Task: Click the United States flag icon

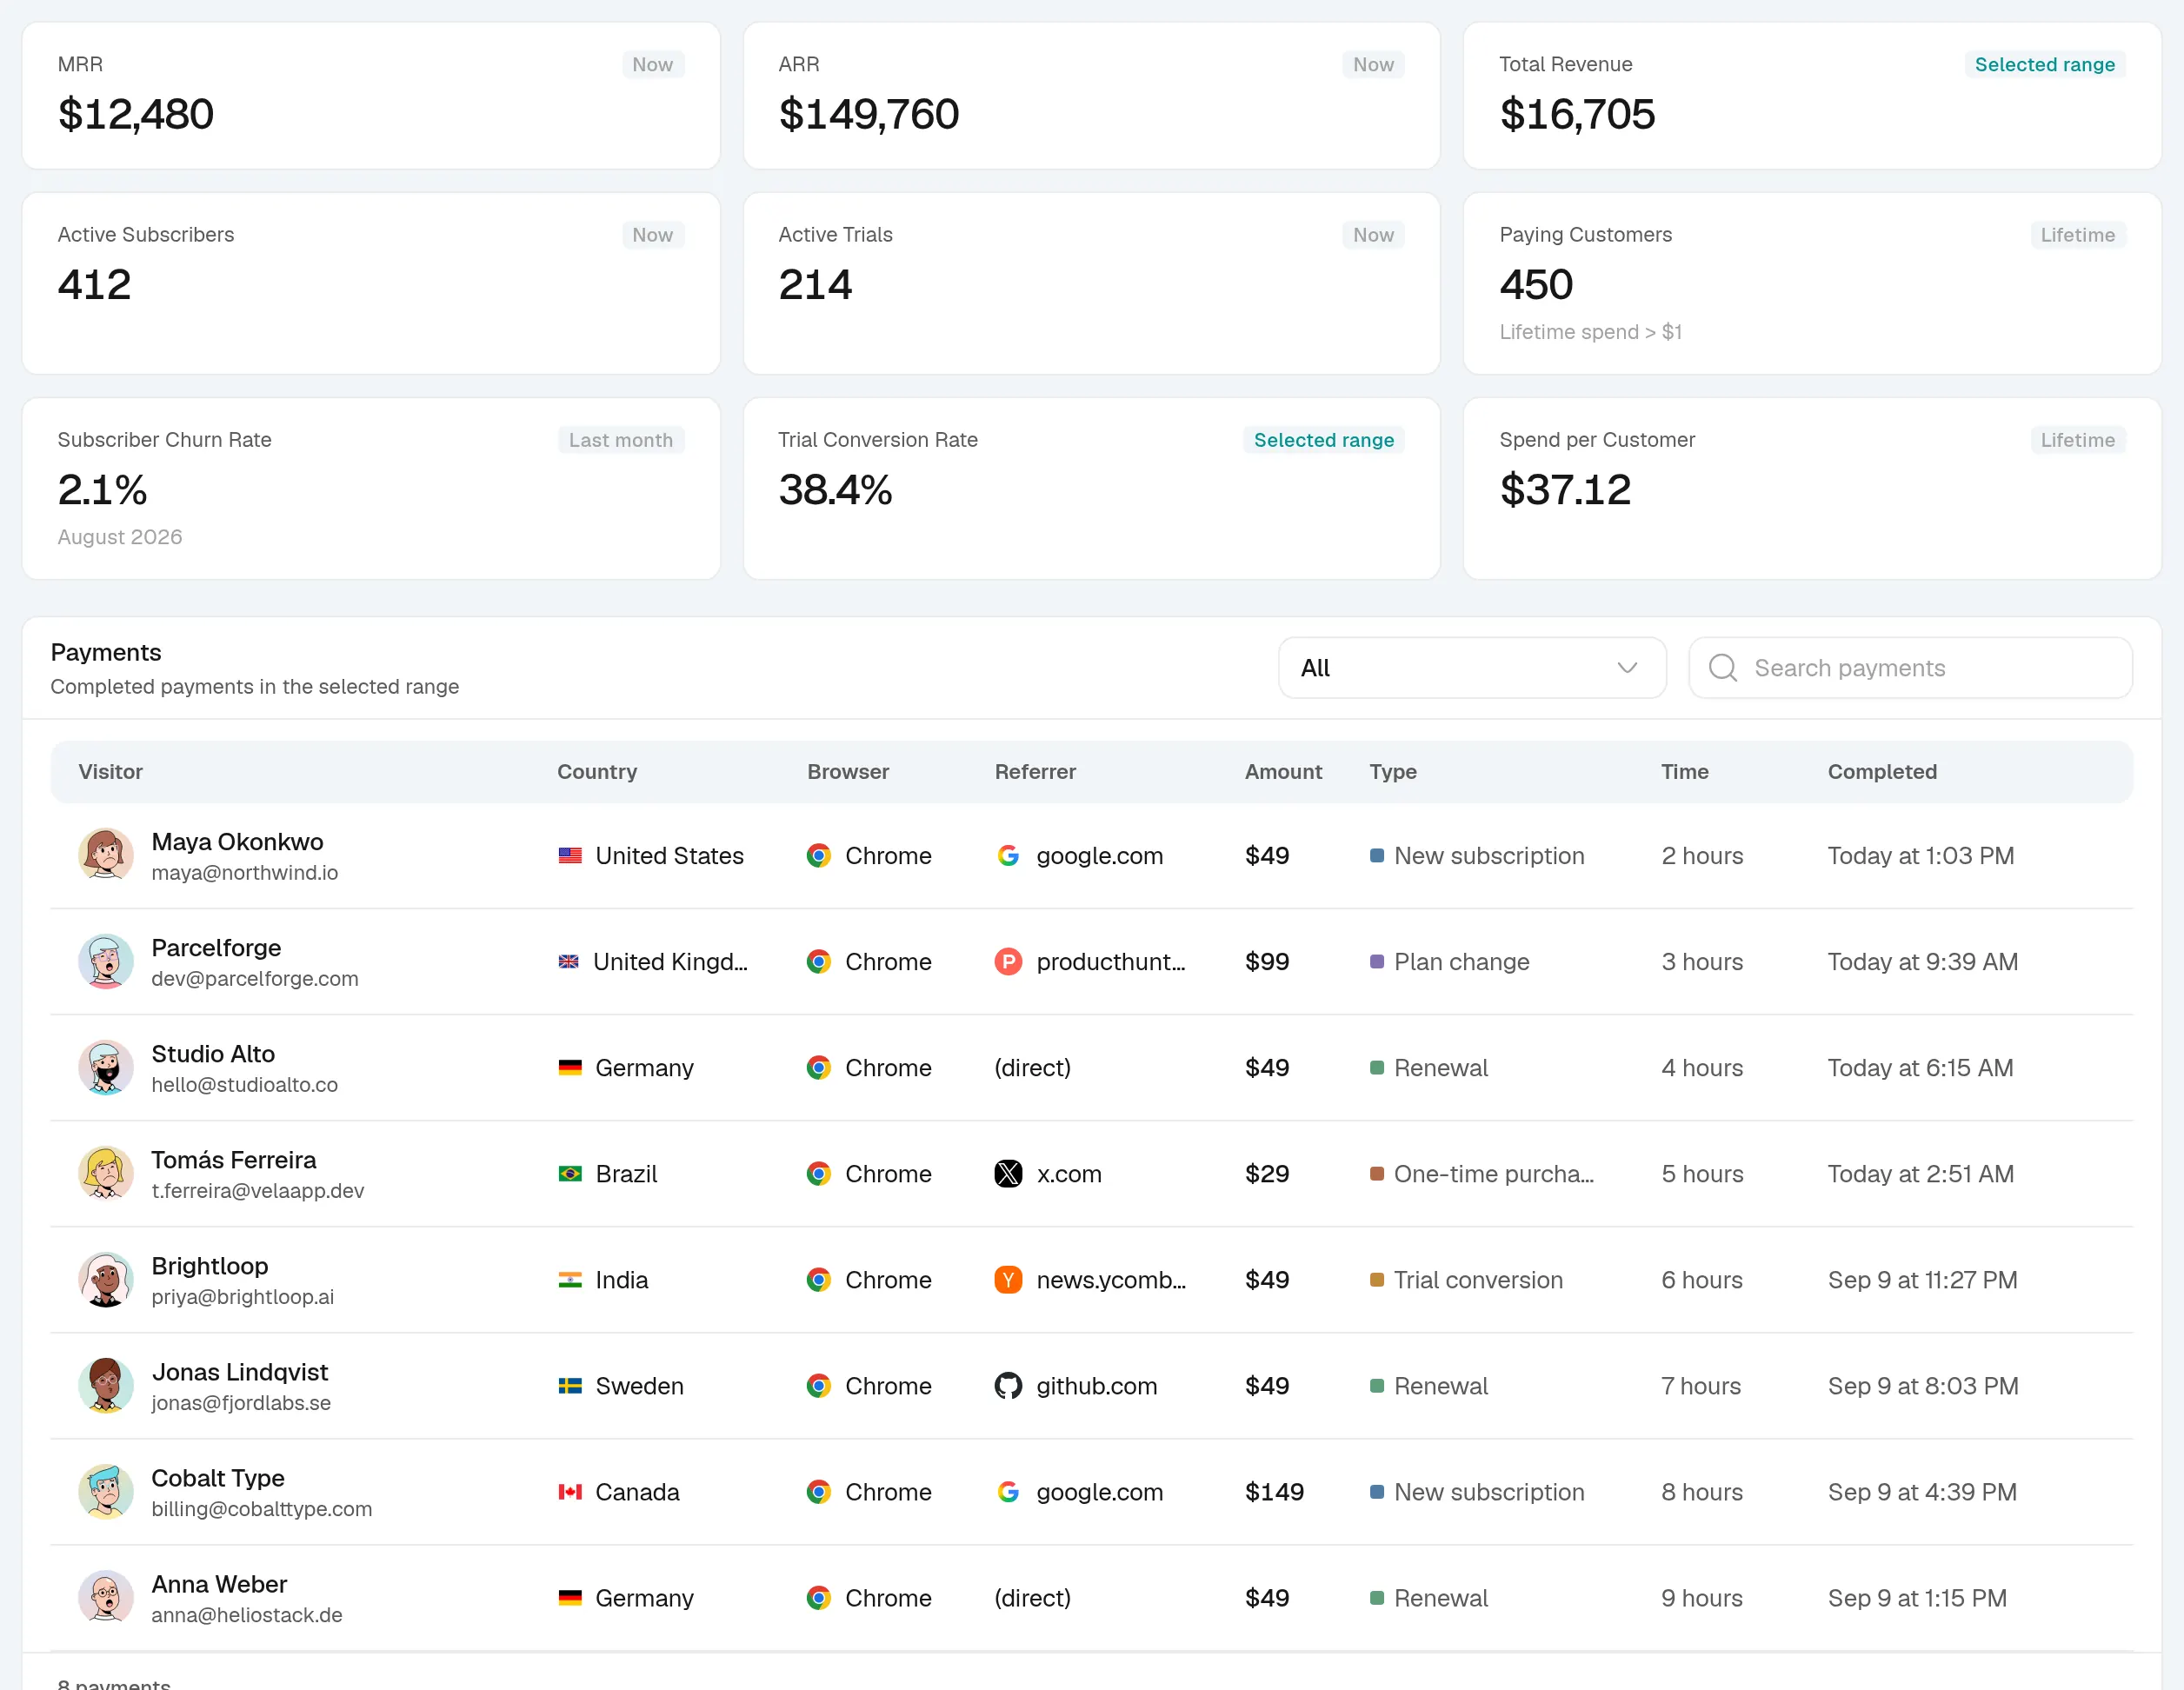Action: (570, 855)
